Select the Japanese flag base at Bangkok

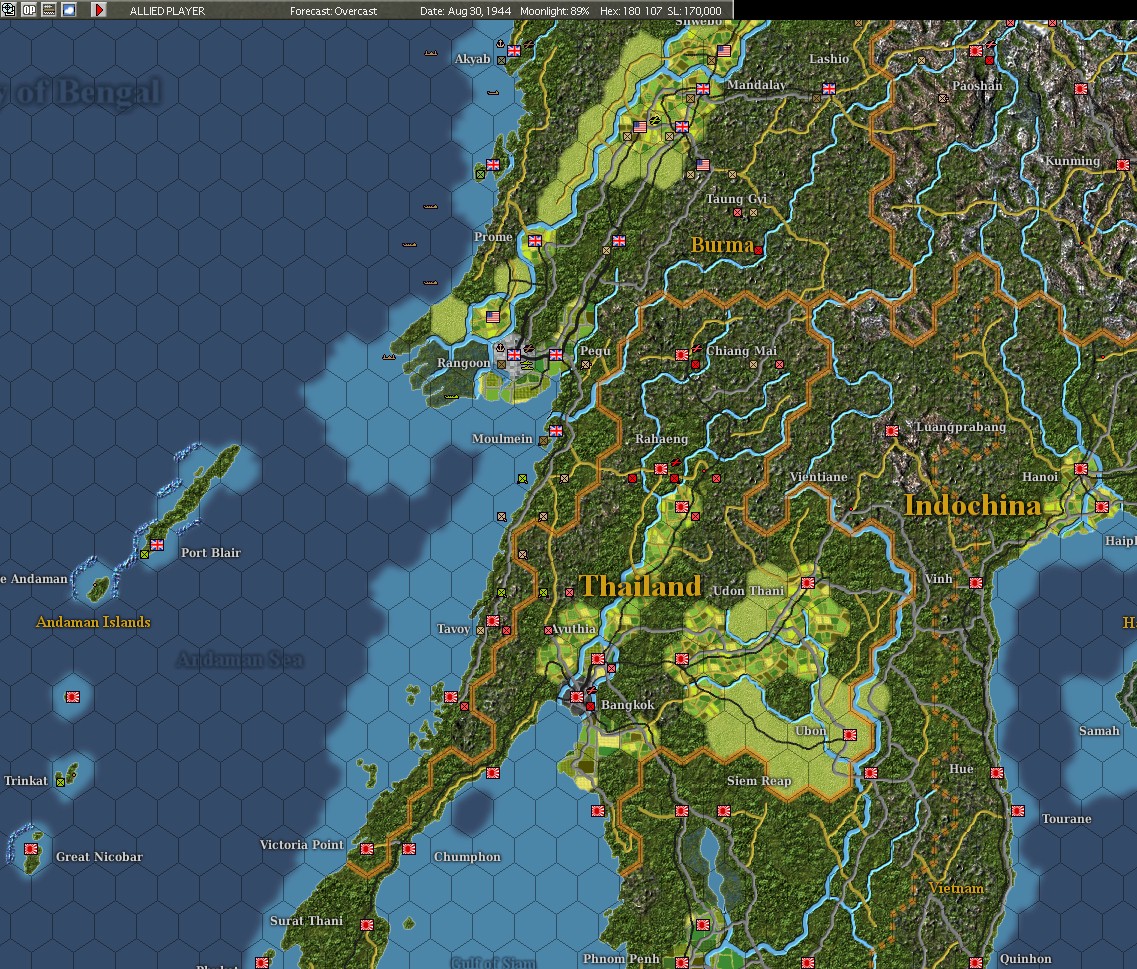coord(577,697)
